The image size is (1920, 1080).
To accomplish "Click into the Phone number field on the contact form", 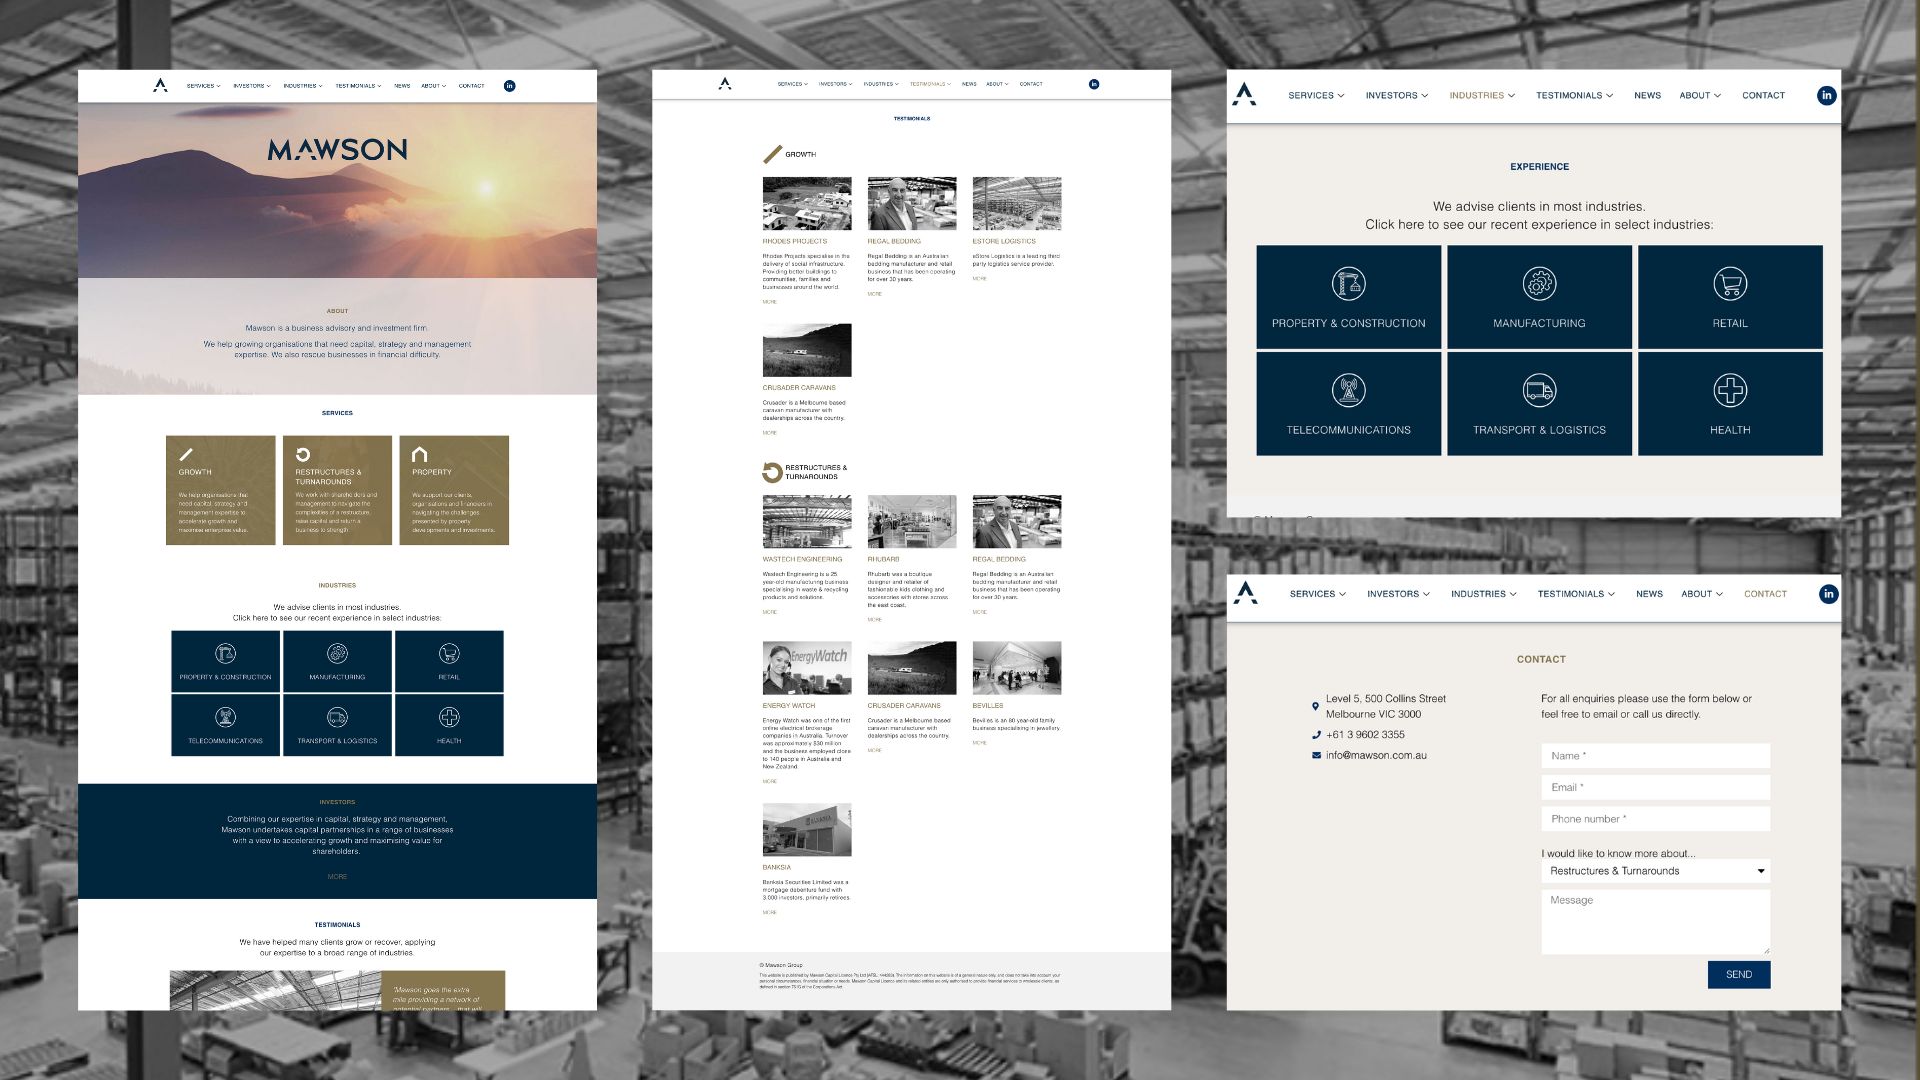I will (x=1655, y=819).
